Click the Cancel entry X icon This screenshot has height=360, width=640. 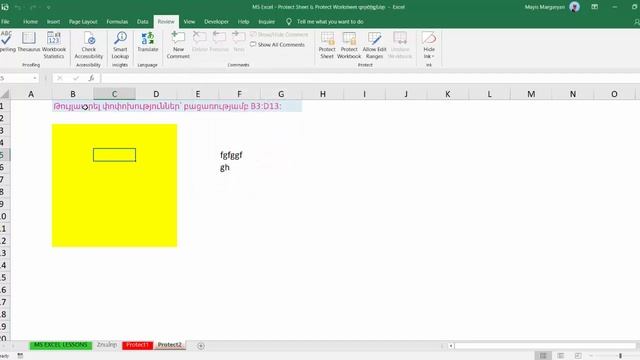pos(60,78)
